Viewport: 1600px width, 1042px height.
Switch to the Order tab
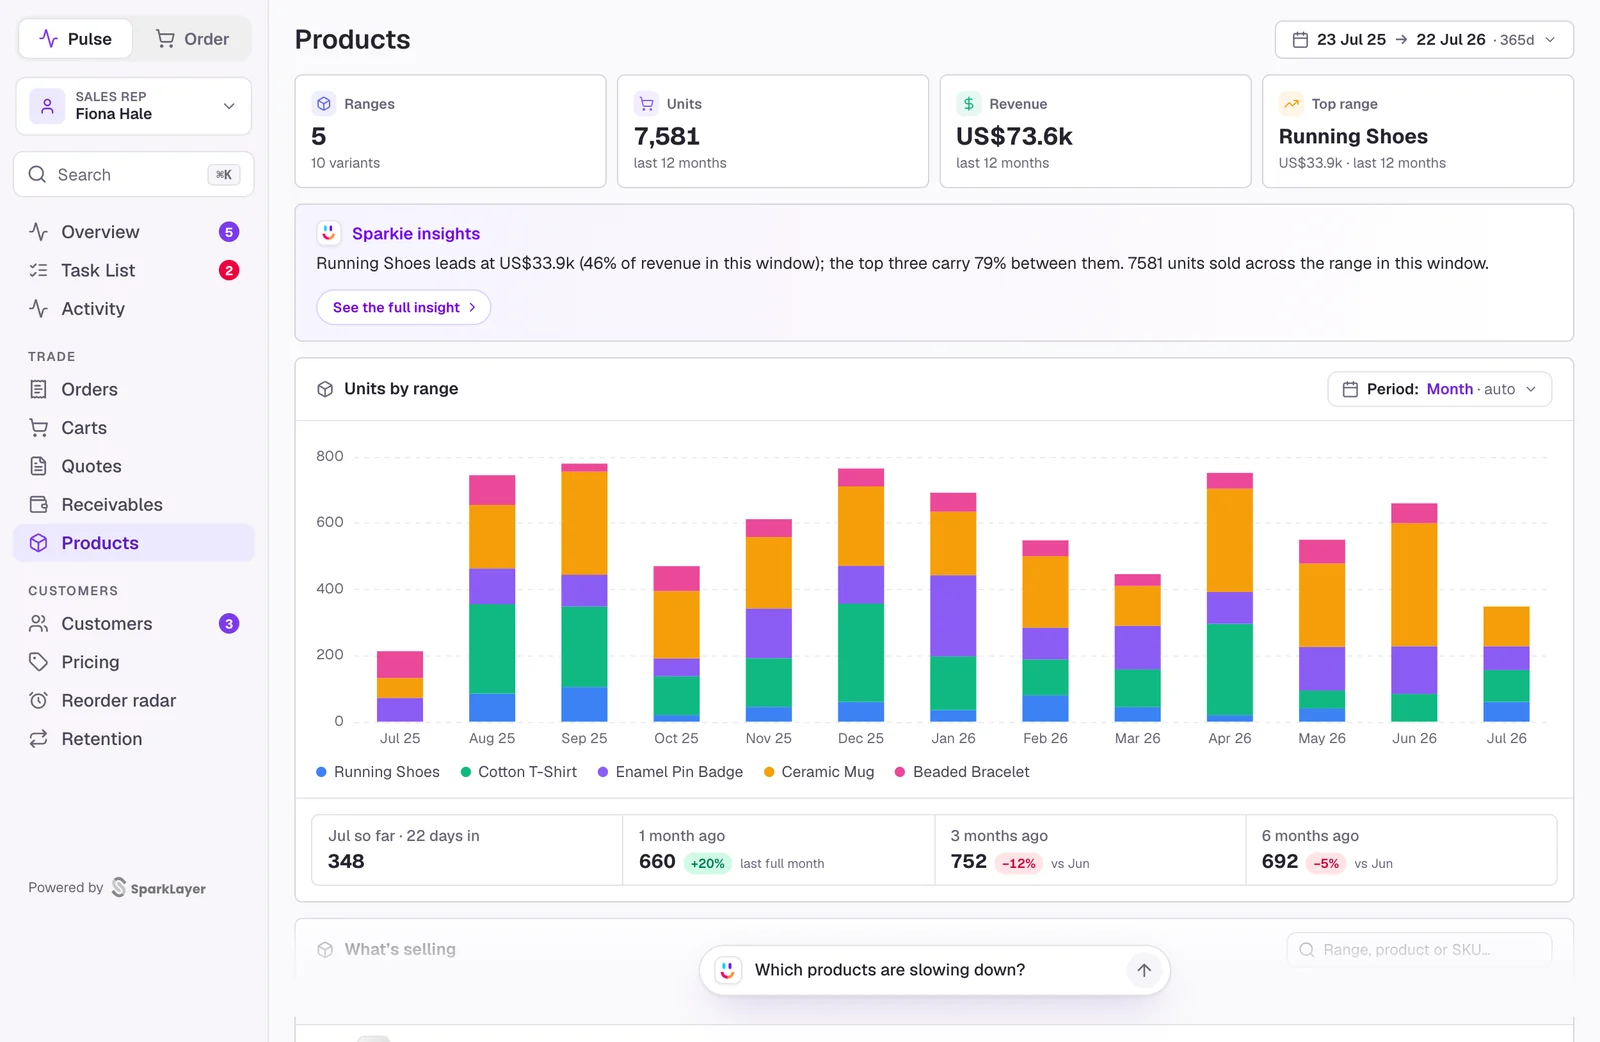(192, 39)
